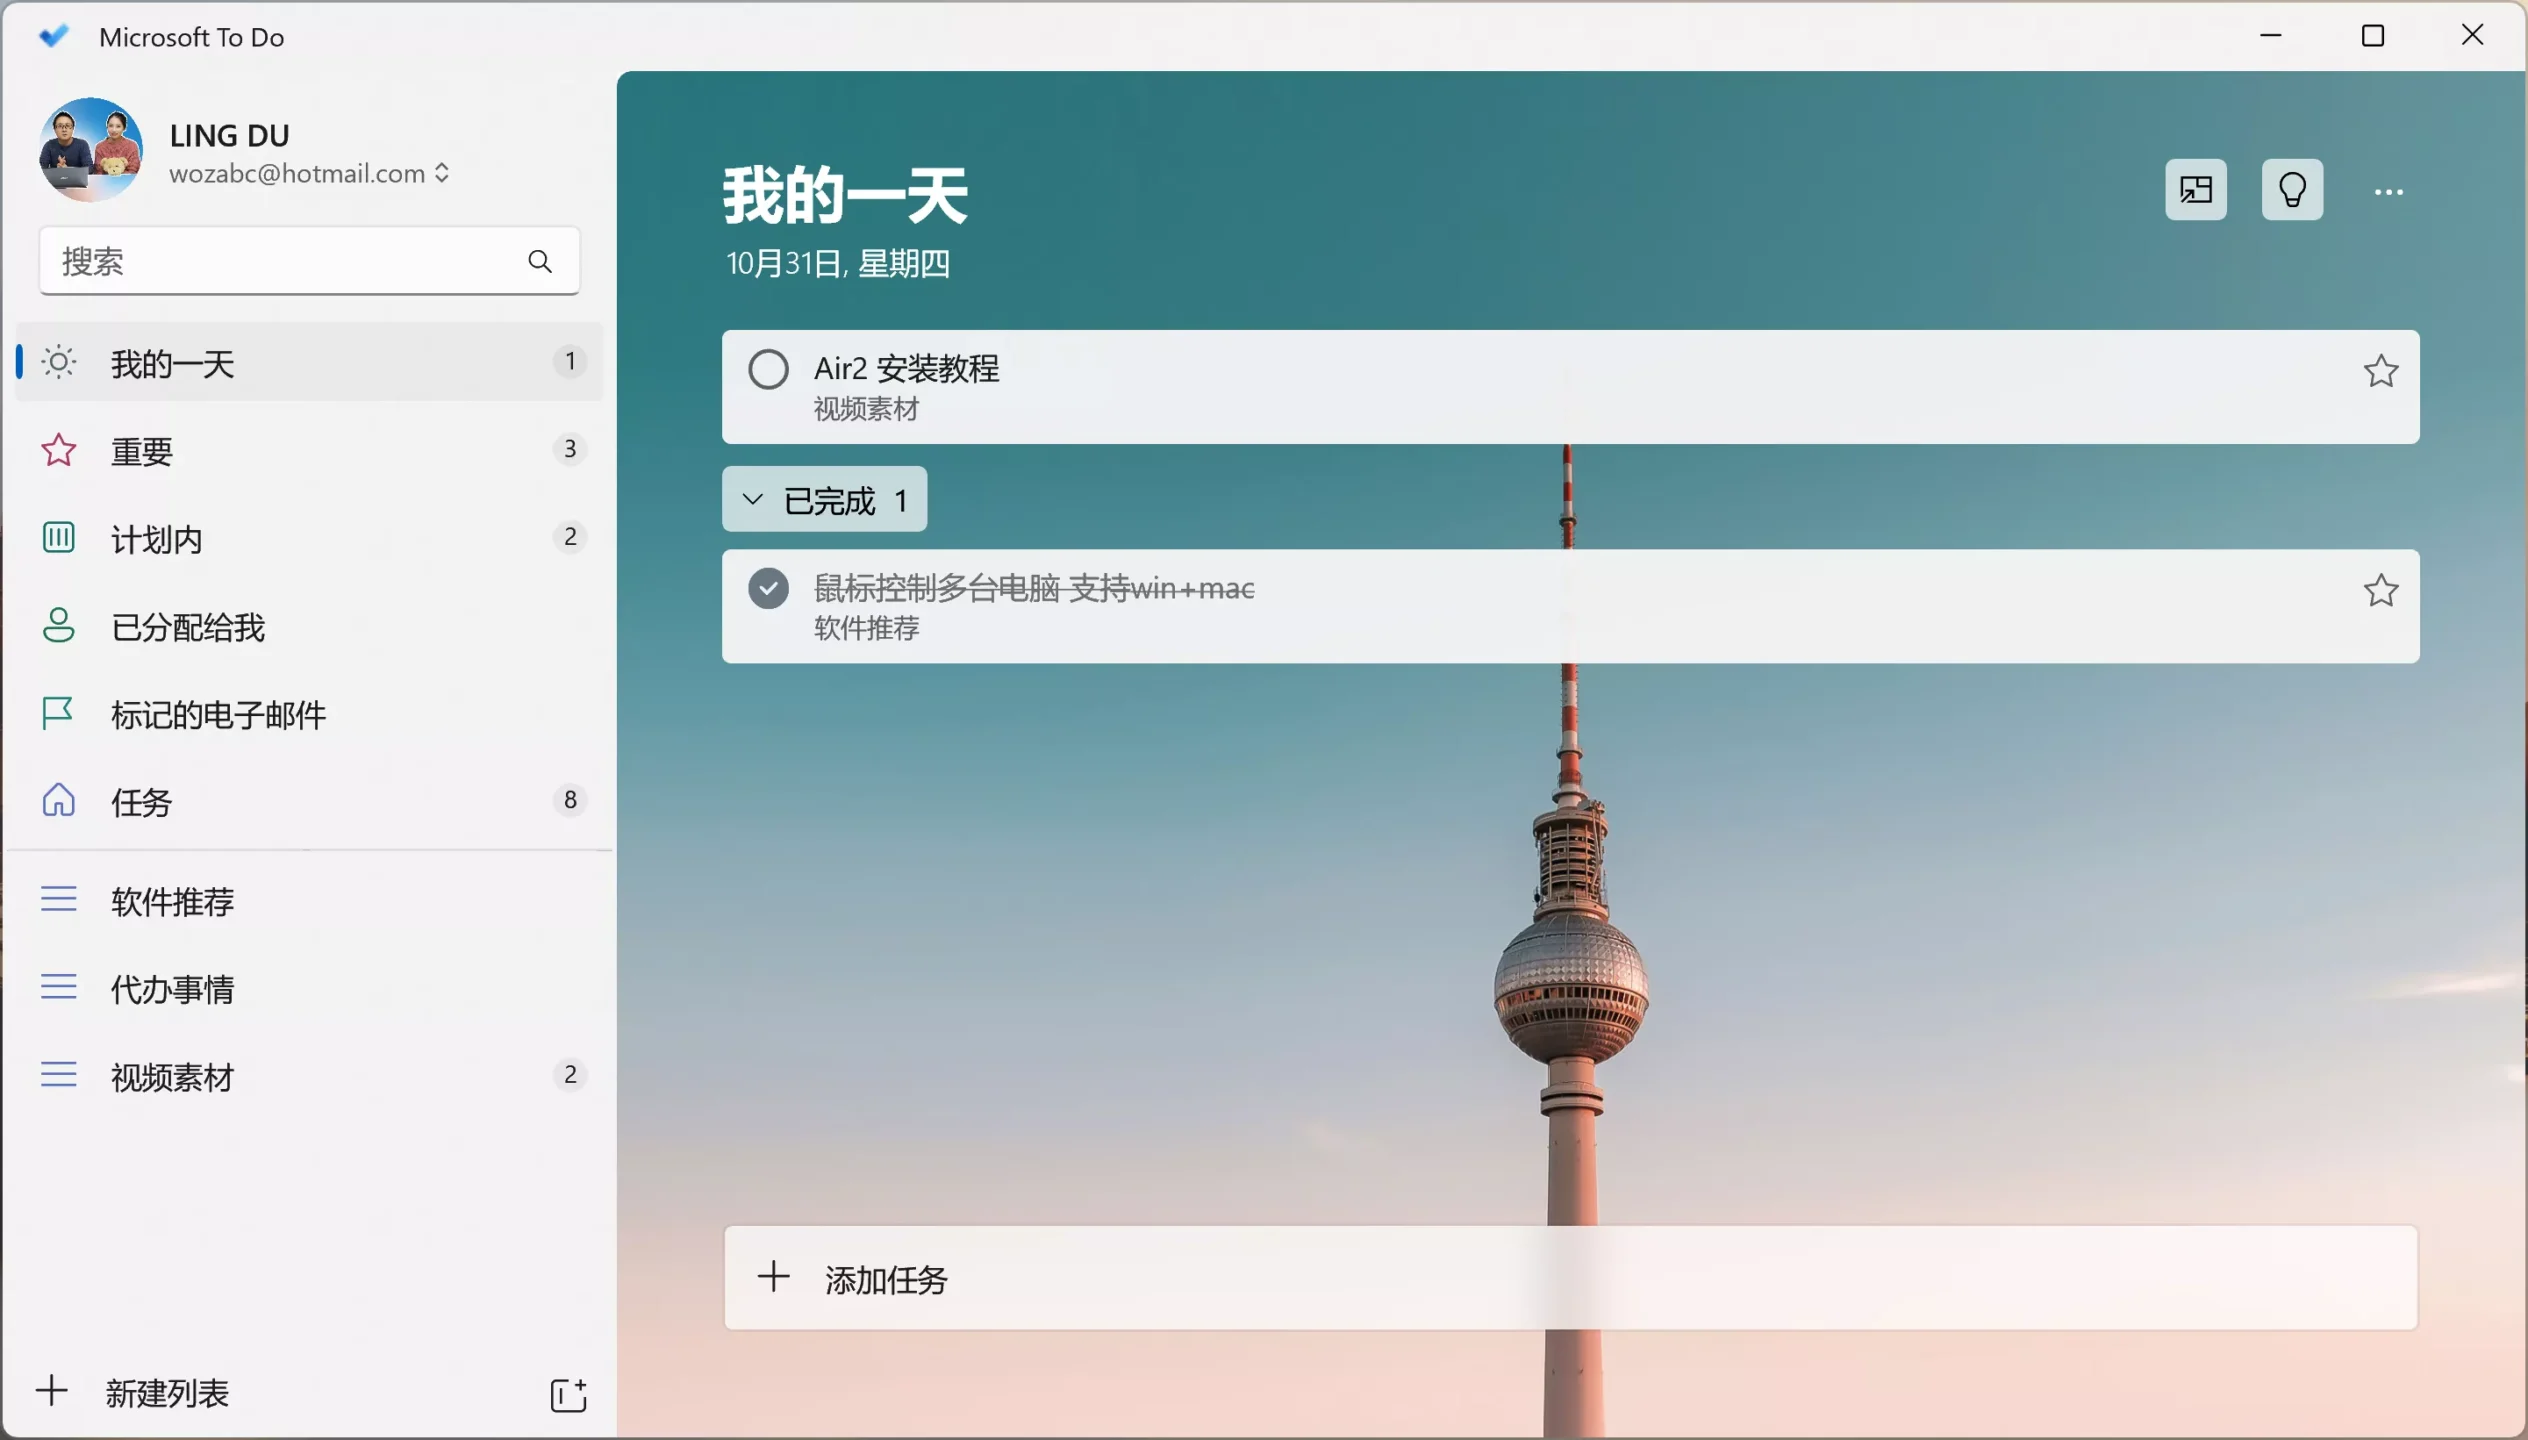Screen dimensions: 2528x1440
Task: Click the LING DU profile avatar
Action: [90, 151]
